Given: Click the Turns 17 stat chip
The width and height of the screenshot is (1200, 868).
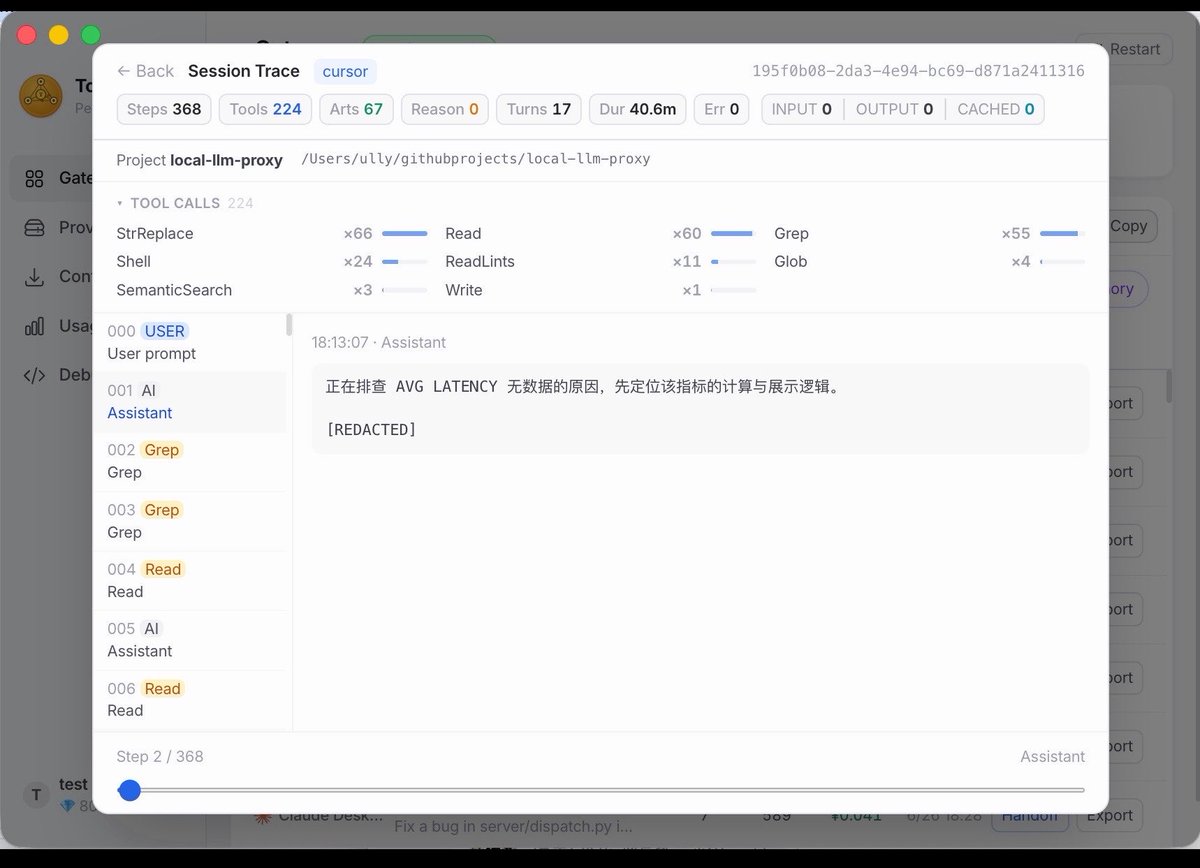Looking at the screenshot, I should coord(538,109).
